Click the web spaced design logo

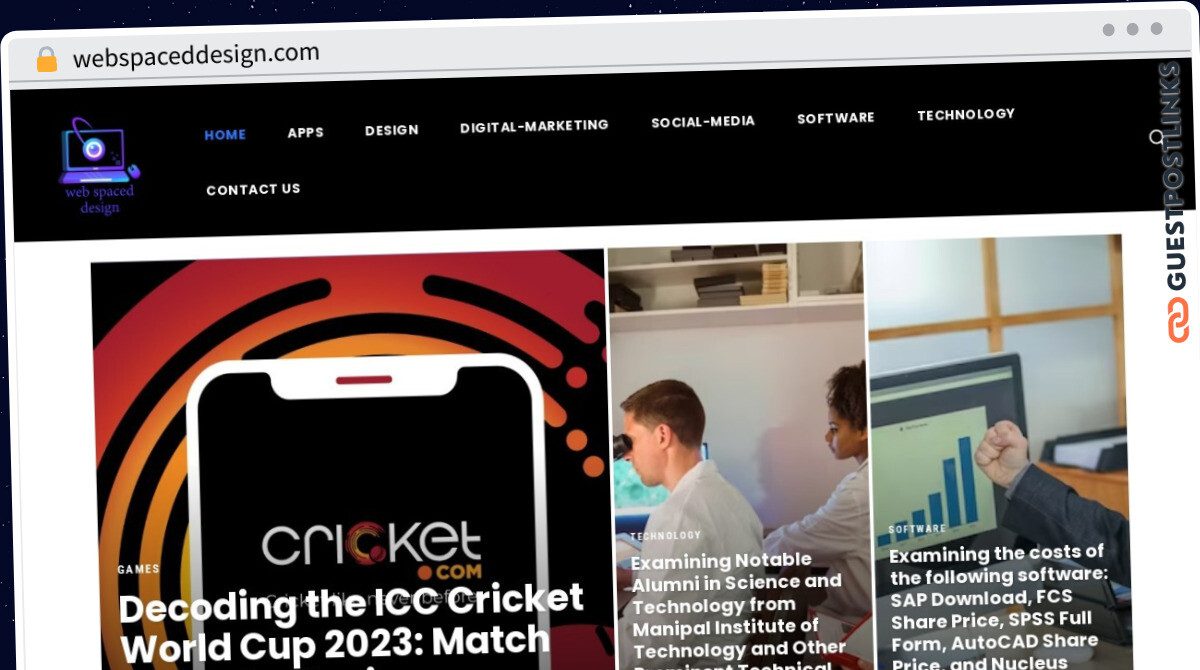pos(99,166)
